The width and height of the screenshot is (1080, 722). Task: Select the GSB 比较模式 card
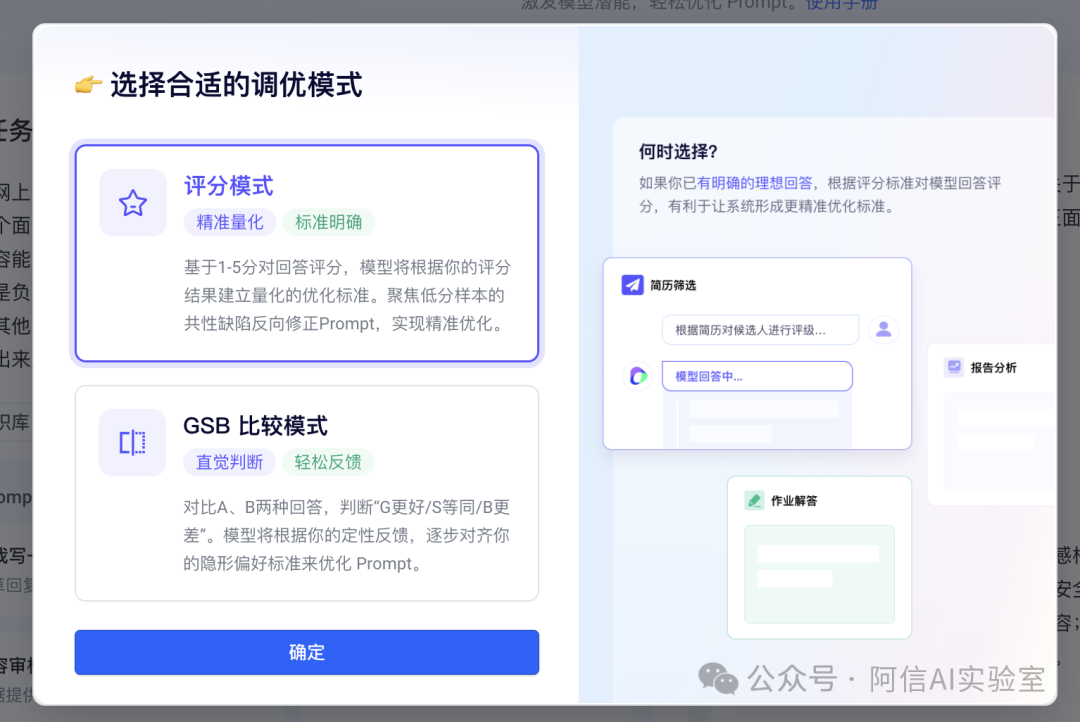click(307, 493)
